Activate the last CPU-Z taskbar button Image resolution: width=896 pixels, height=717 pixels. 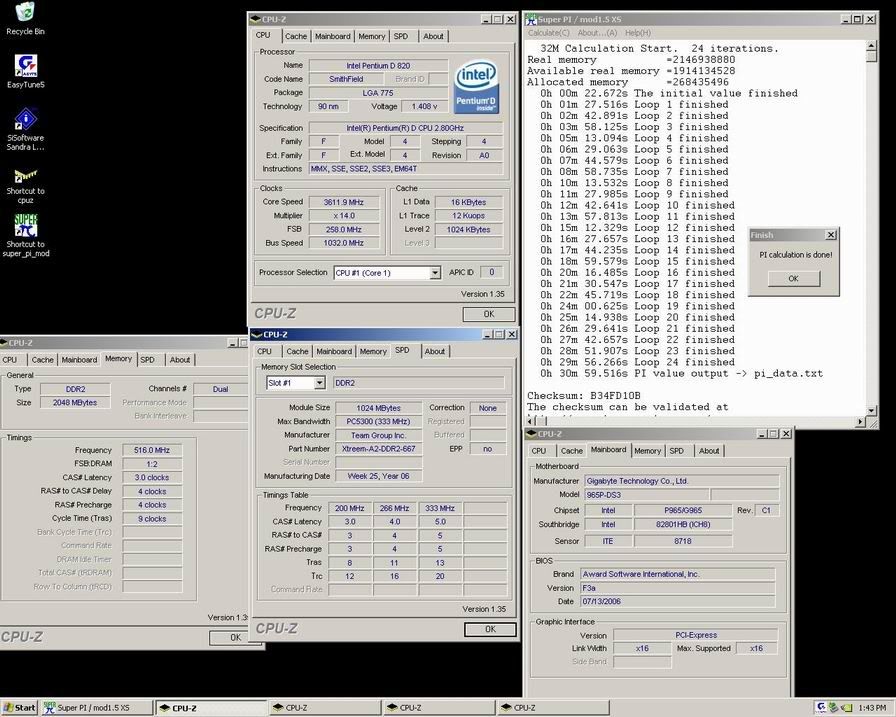(553, 707)
